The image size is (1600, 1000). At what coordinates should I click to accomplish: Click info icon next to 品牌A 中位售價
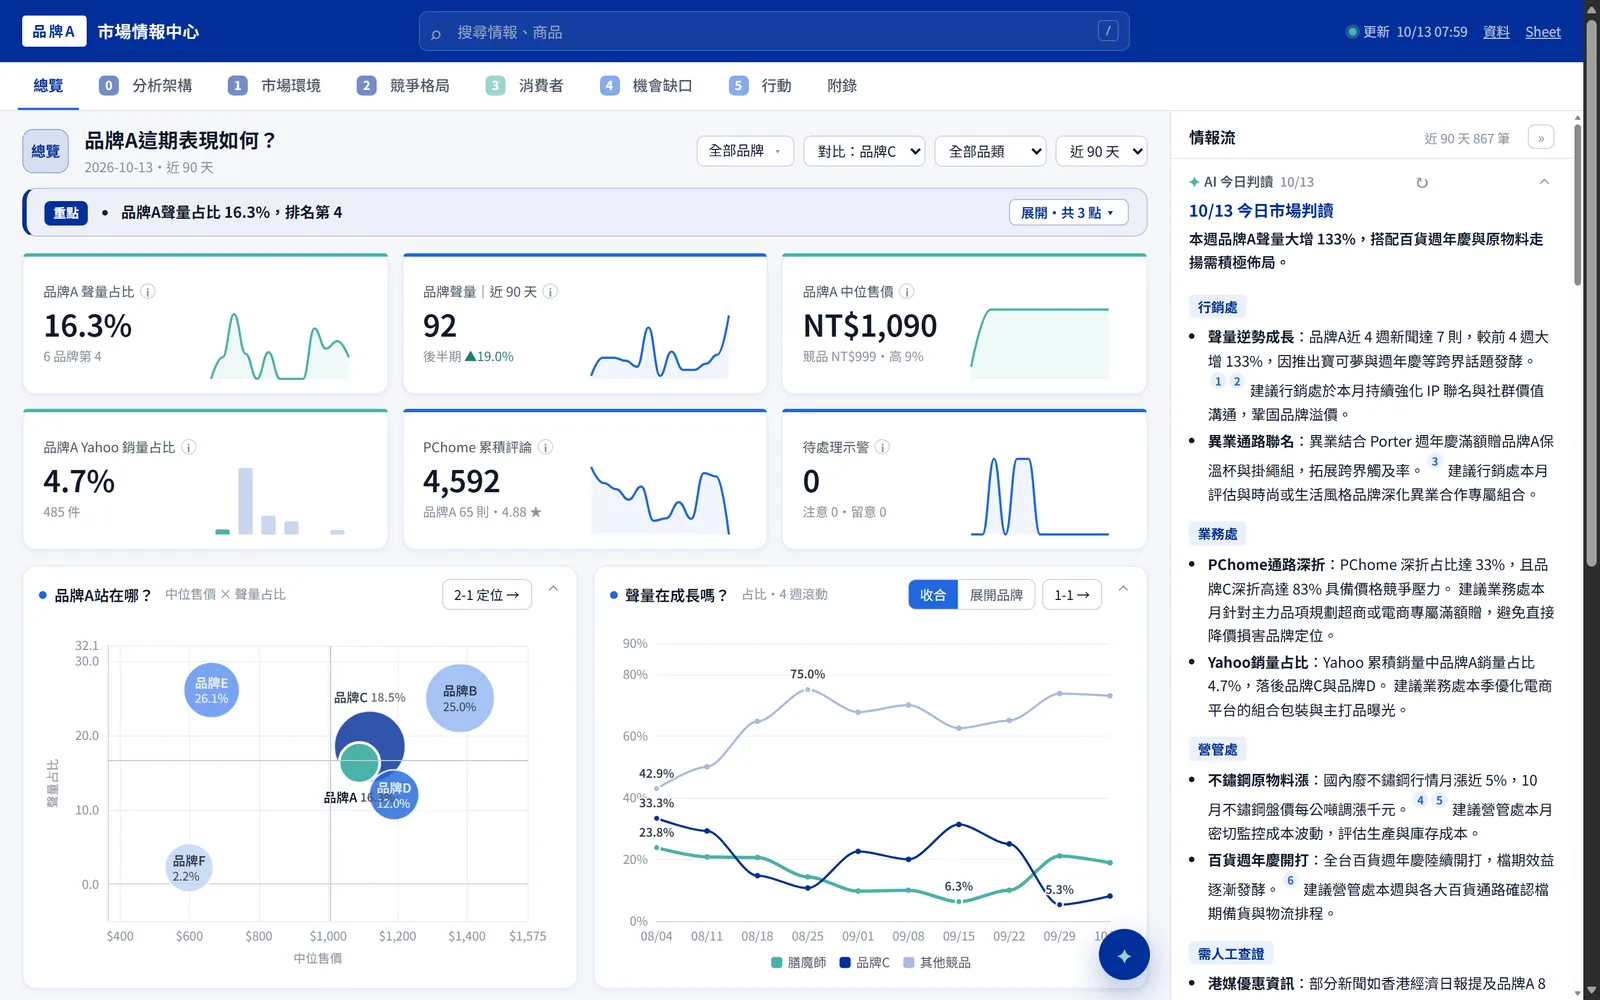coord(906,292)
